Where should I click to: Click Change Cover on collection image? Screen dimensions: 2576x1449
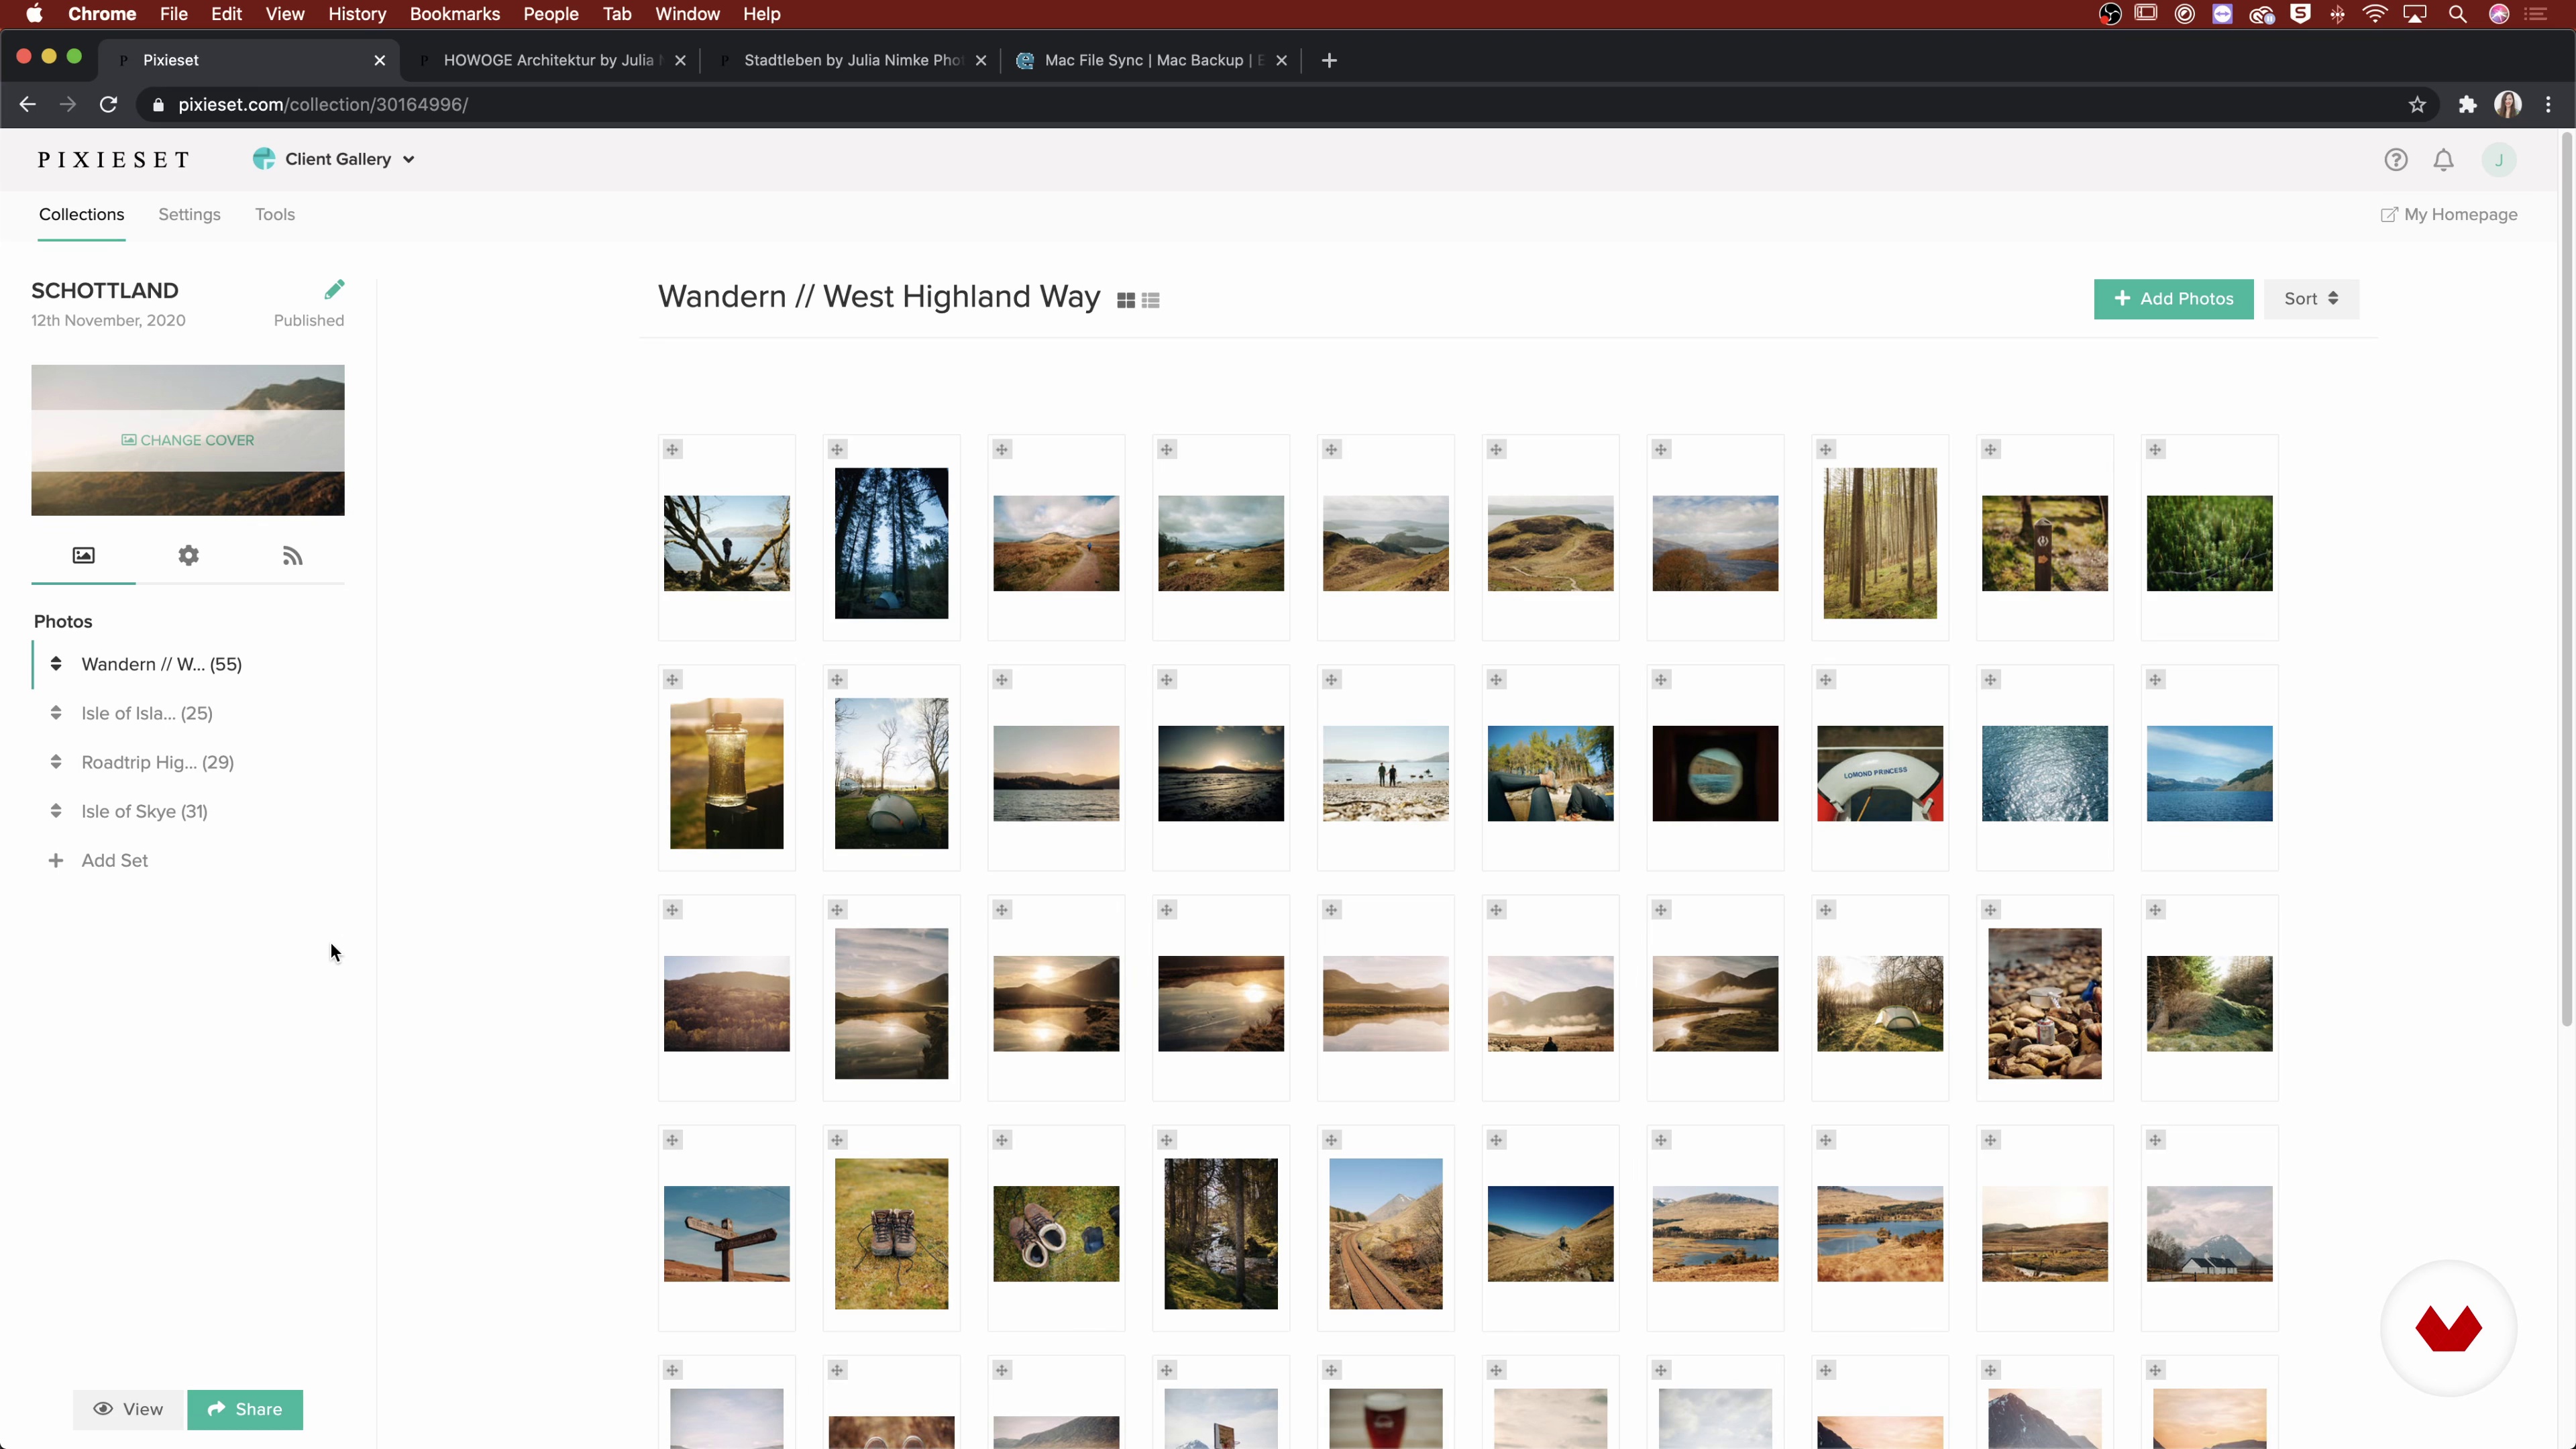point(188,441)
